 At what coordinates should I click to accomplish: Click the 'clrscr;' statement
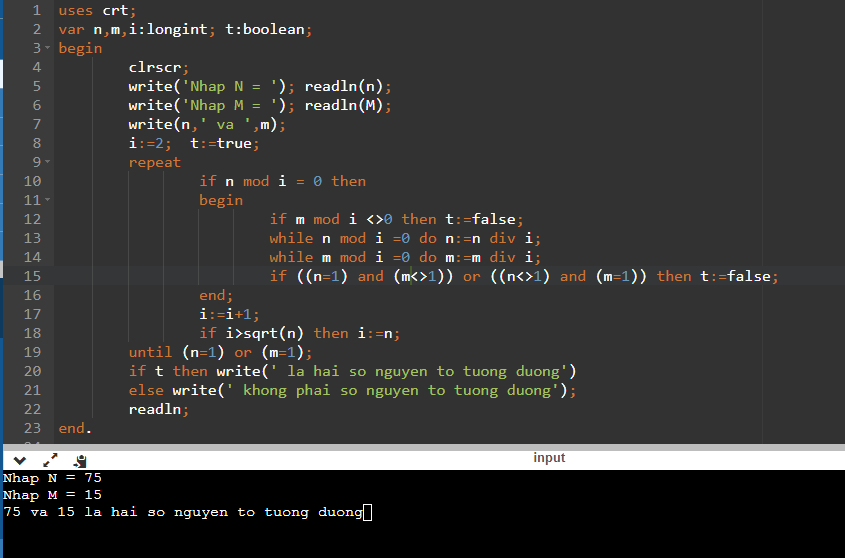[x=158, y=67]
